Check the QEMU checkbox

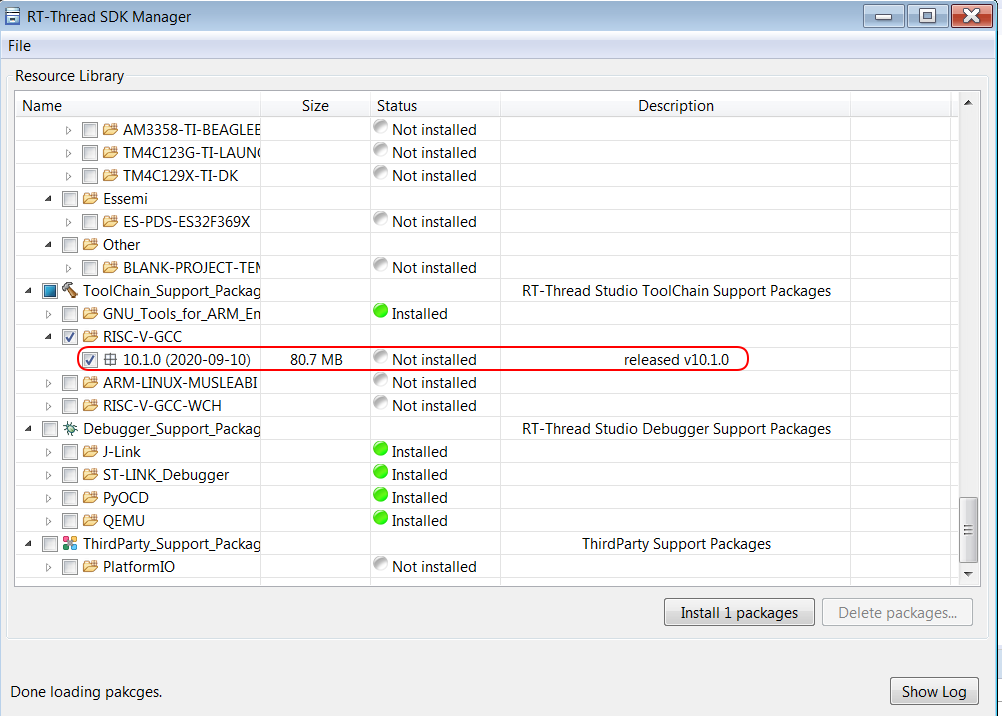(x=70, y=521)
